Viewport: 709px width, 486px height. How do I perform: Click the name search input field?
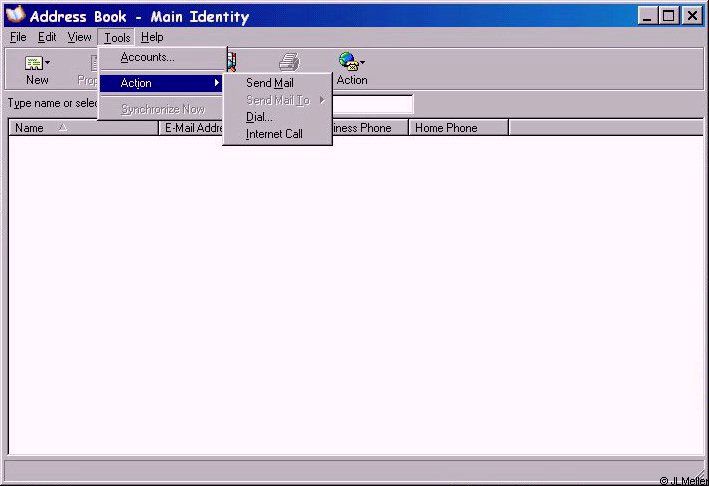coord(373,104)
